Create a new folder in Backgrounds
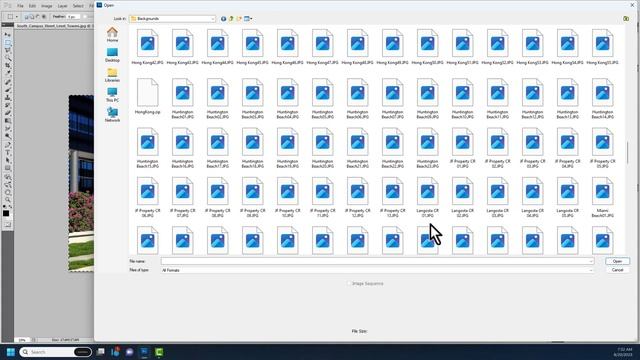The width and height of the screenshot is (640, 360). coord(239,19)
